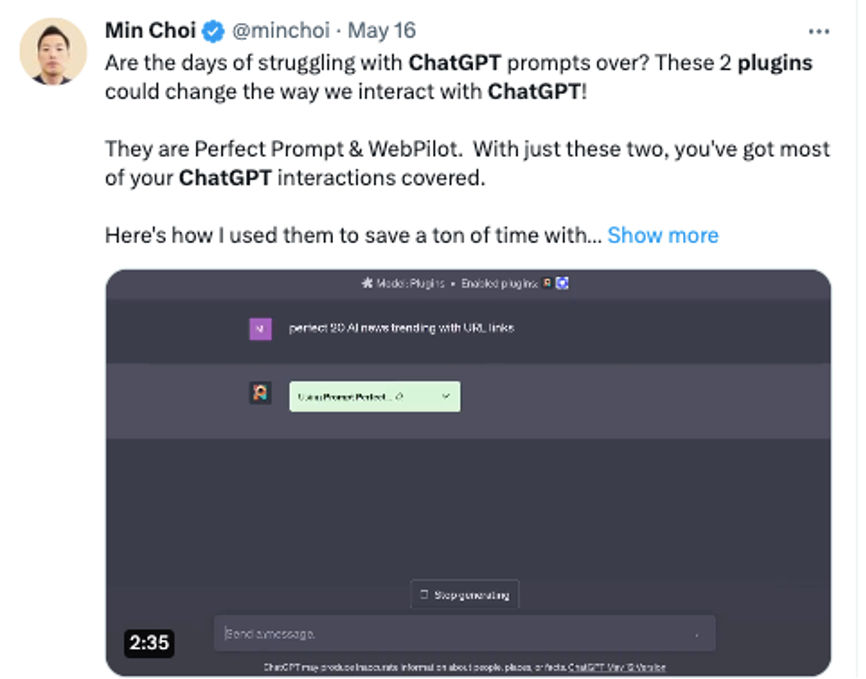Open the Min Choi display name
Screen dimensions: 866x679
149,31
